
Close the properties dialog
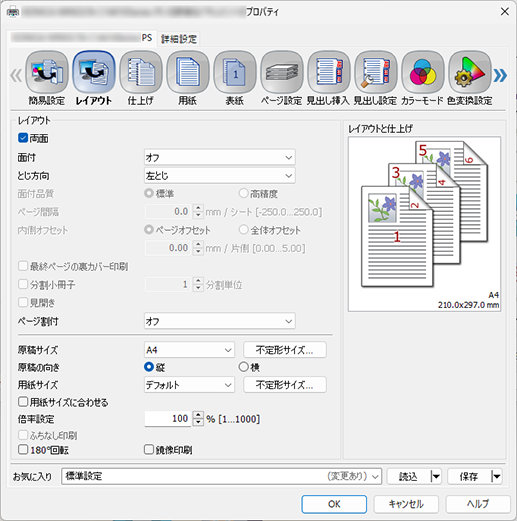(505, 12)
